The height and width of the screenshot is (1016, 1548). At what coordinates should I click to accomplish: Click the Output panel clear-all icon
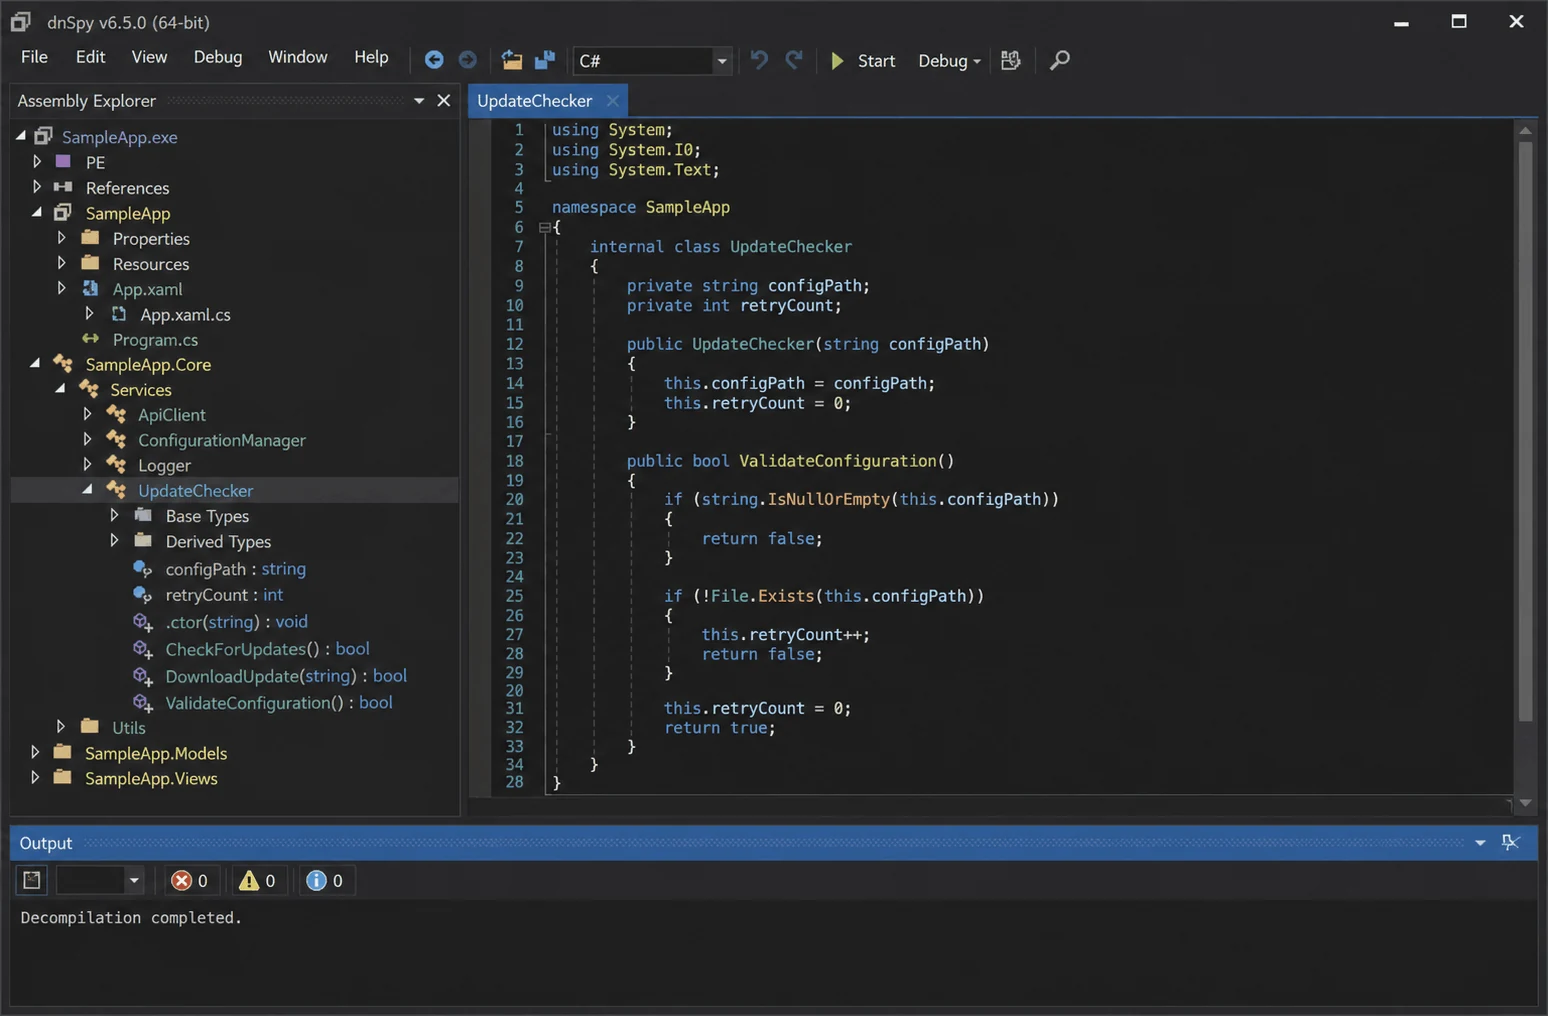(32, 880)
